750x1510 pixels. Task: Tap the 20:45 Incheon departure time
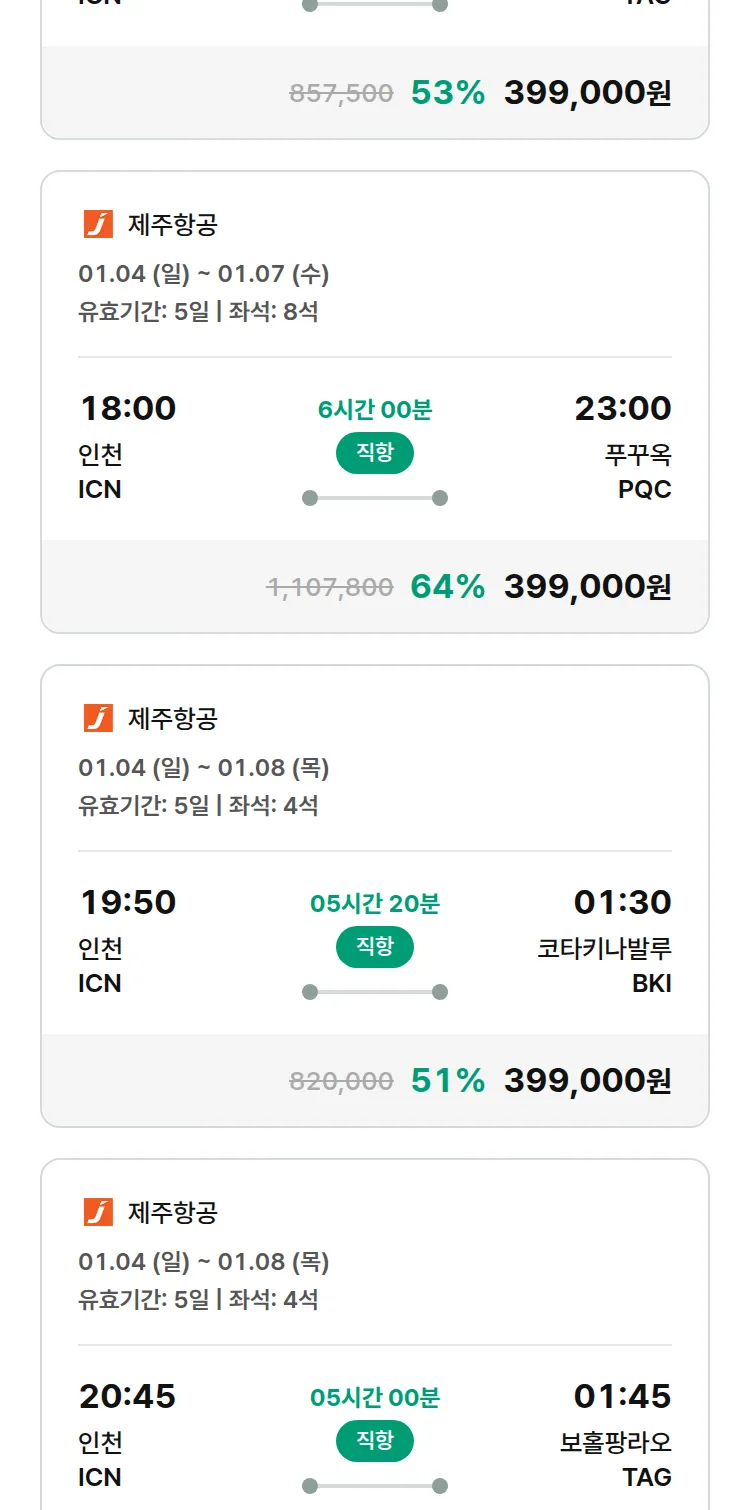128,1396
